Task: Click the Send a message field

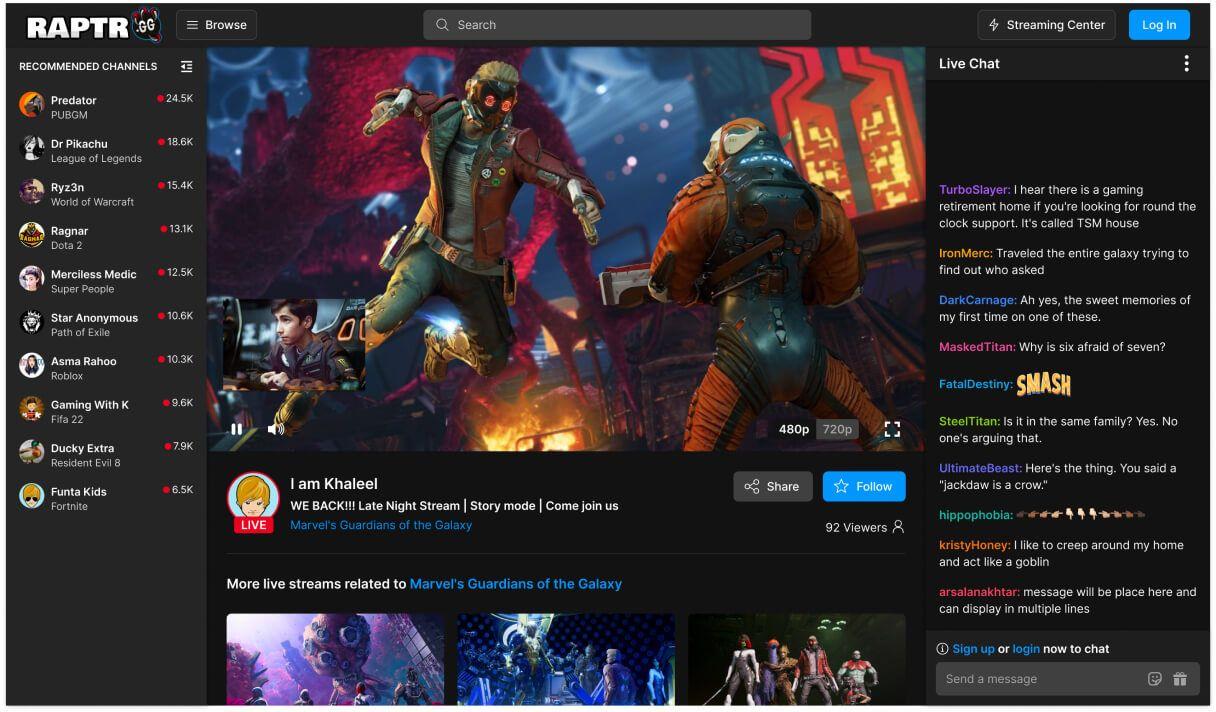Action: (1067, 679)
